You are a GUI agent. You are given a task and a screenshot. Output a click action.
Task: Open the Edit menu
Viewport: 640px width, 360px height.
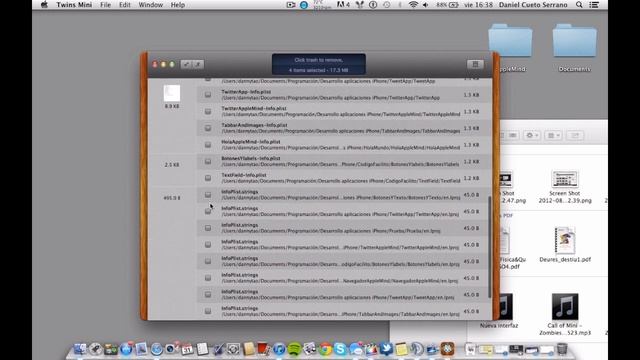tap(124, 5)
